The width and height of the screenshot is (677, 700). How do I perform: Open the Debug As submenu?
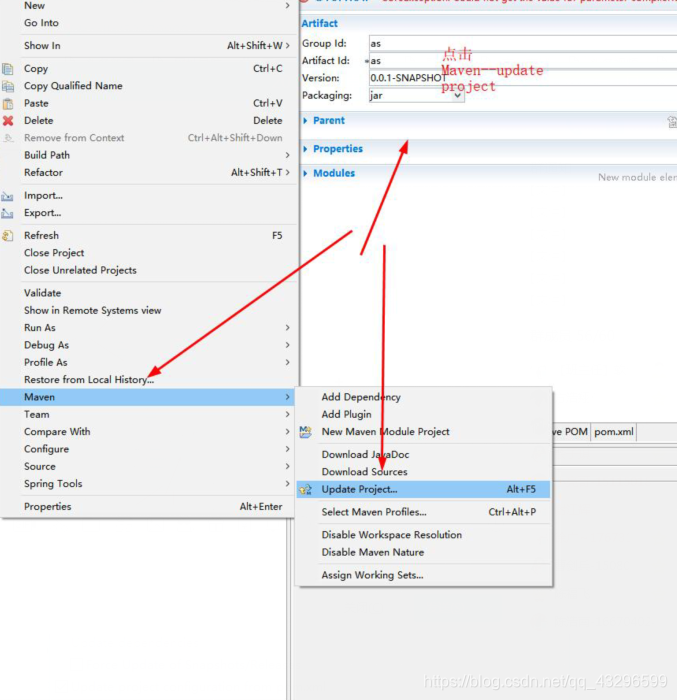tap(287, 345)
